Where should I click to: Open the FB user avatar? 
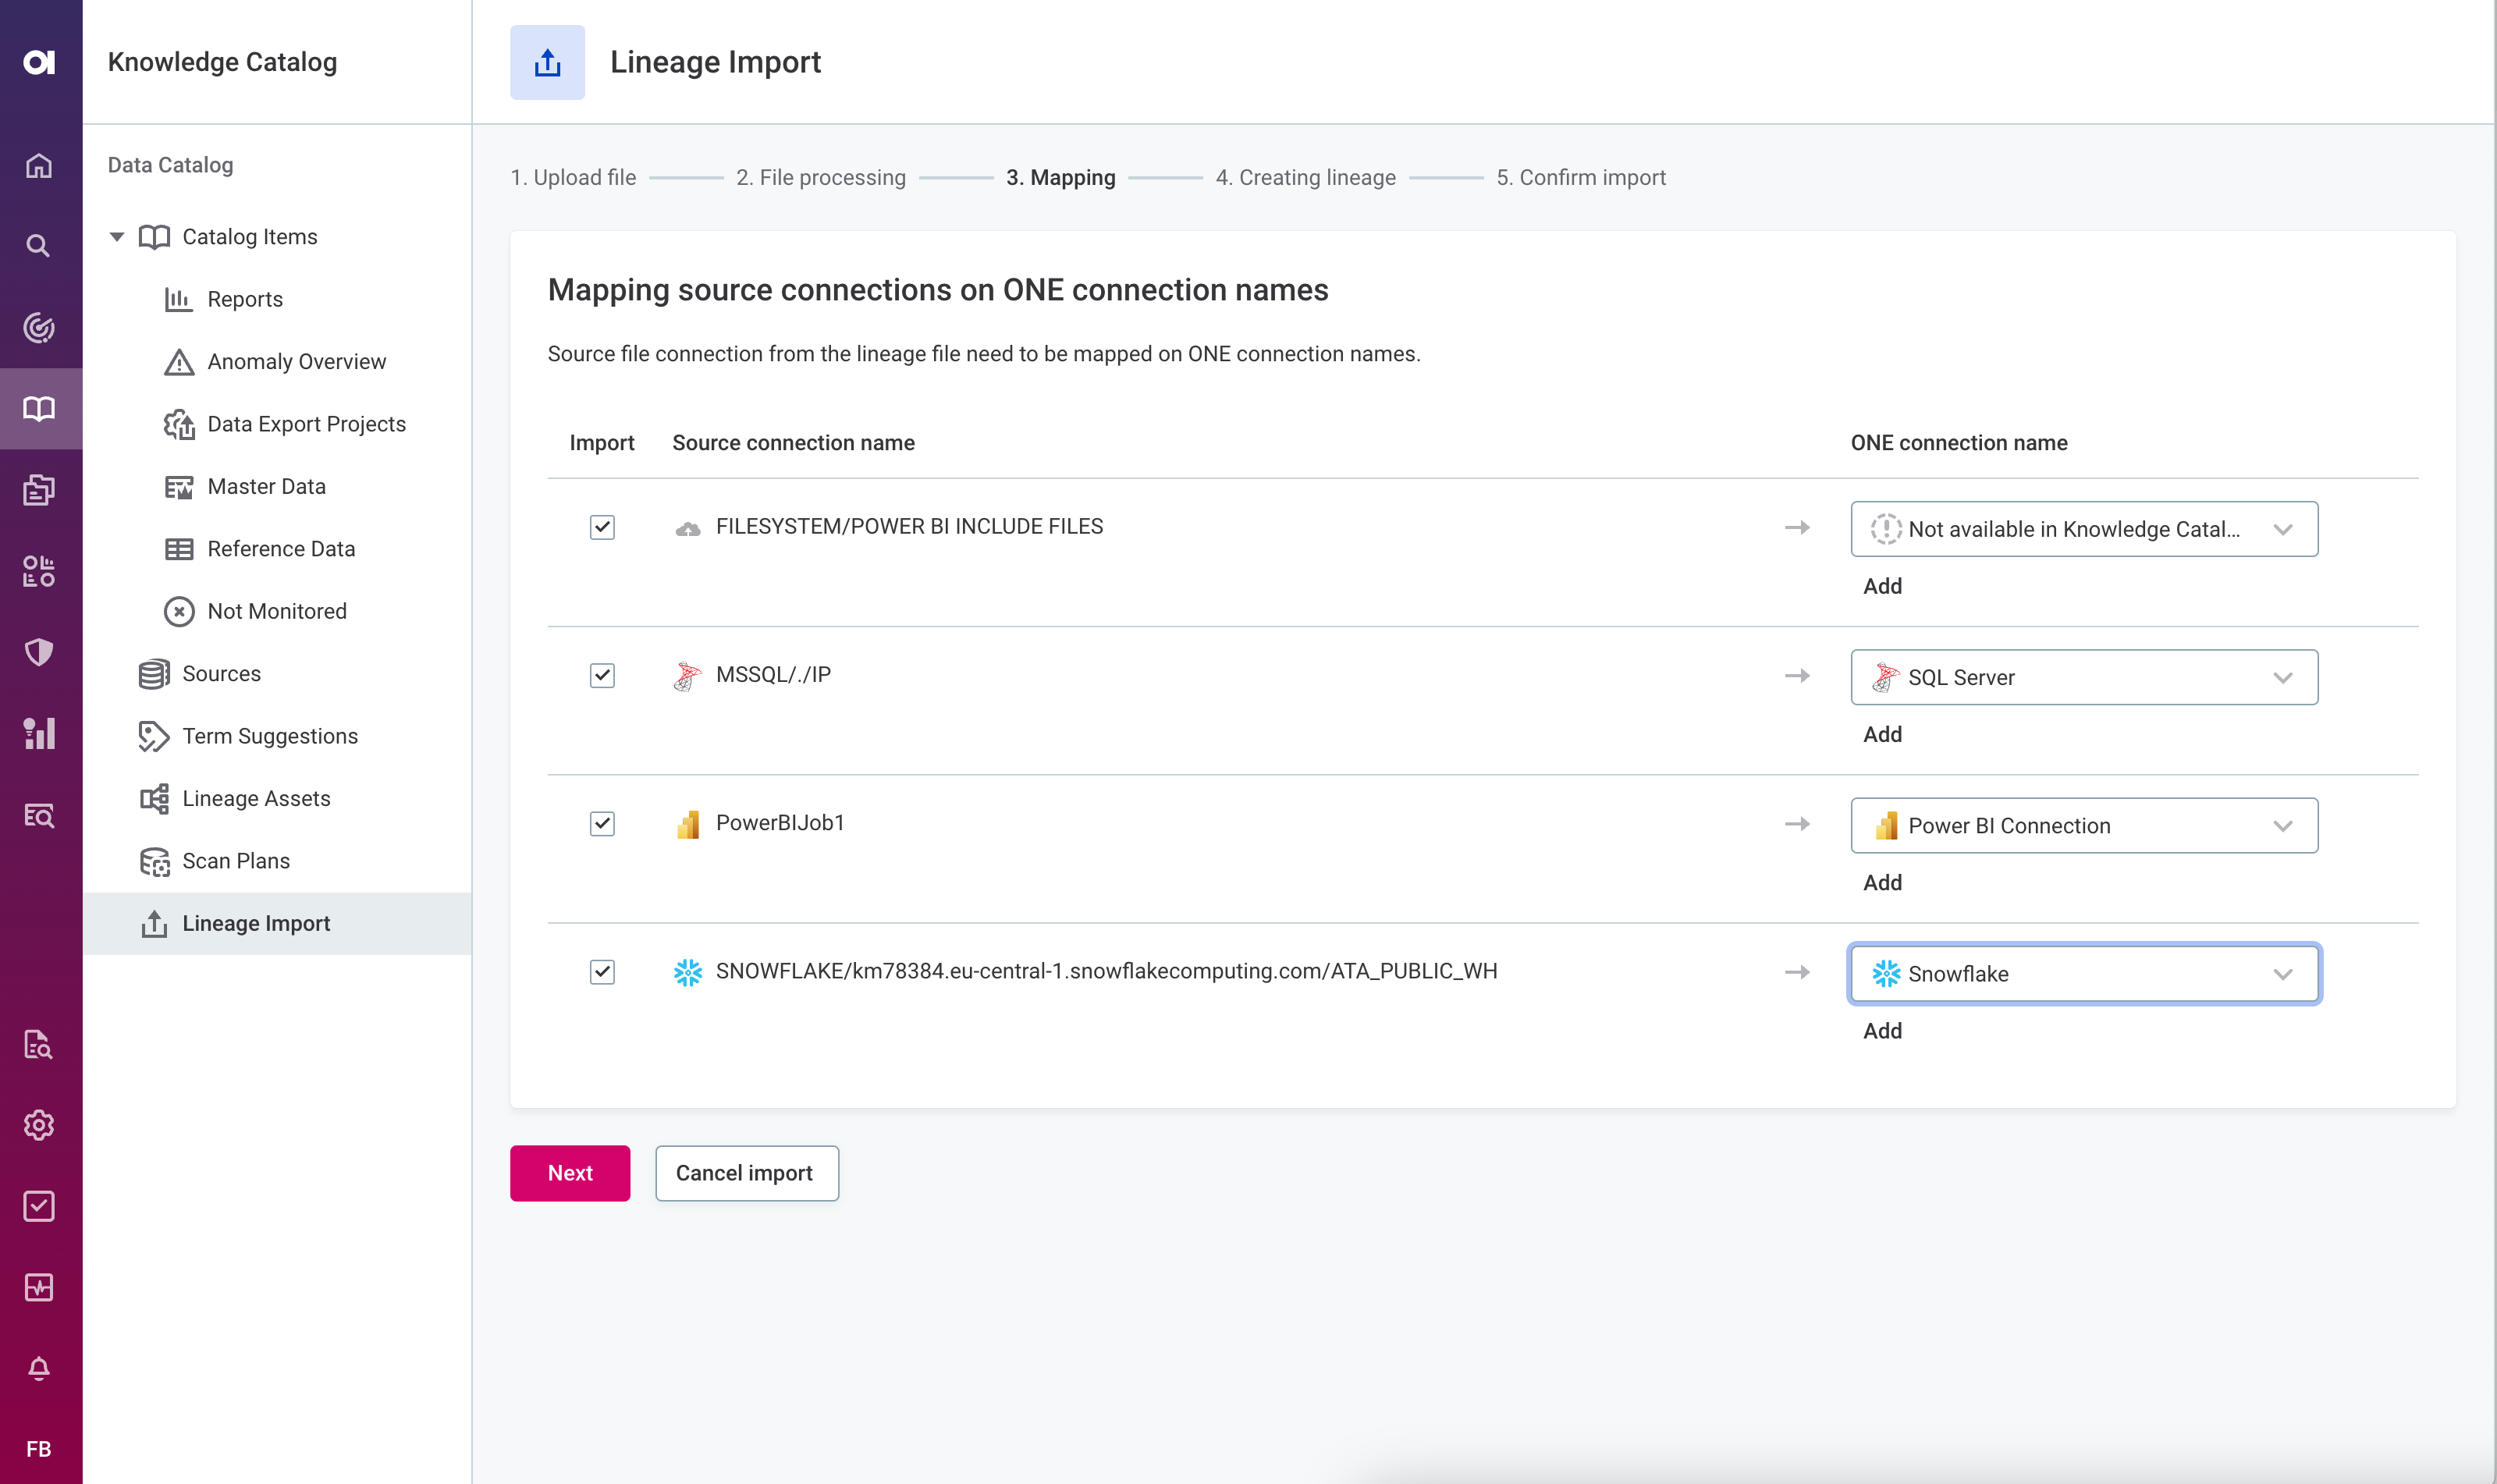(39, 1448)
